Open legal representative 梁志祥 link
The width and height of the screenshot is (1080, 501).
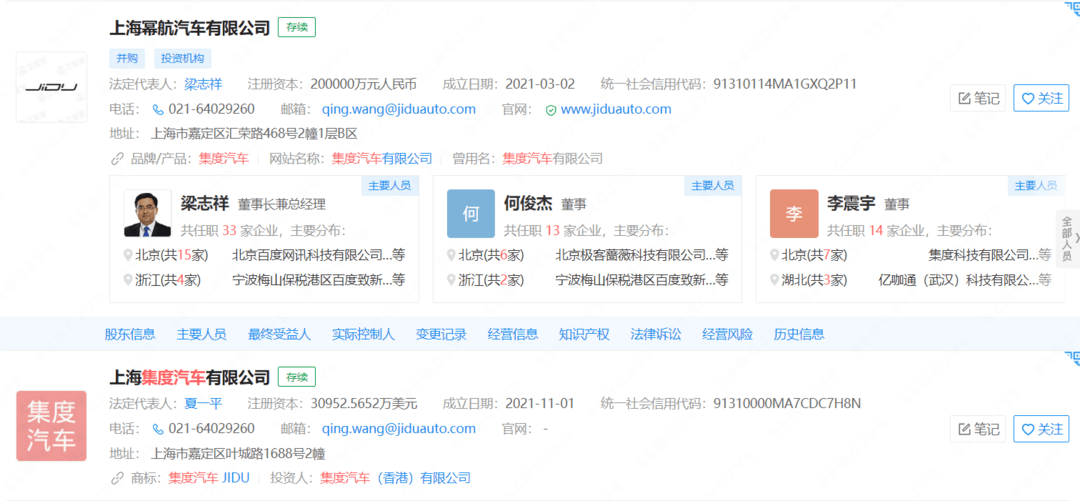(203, 84)
